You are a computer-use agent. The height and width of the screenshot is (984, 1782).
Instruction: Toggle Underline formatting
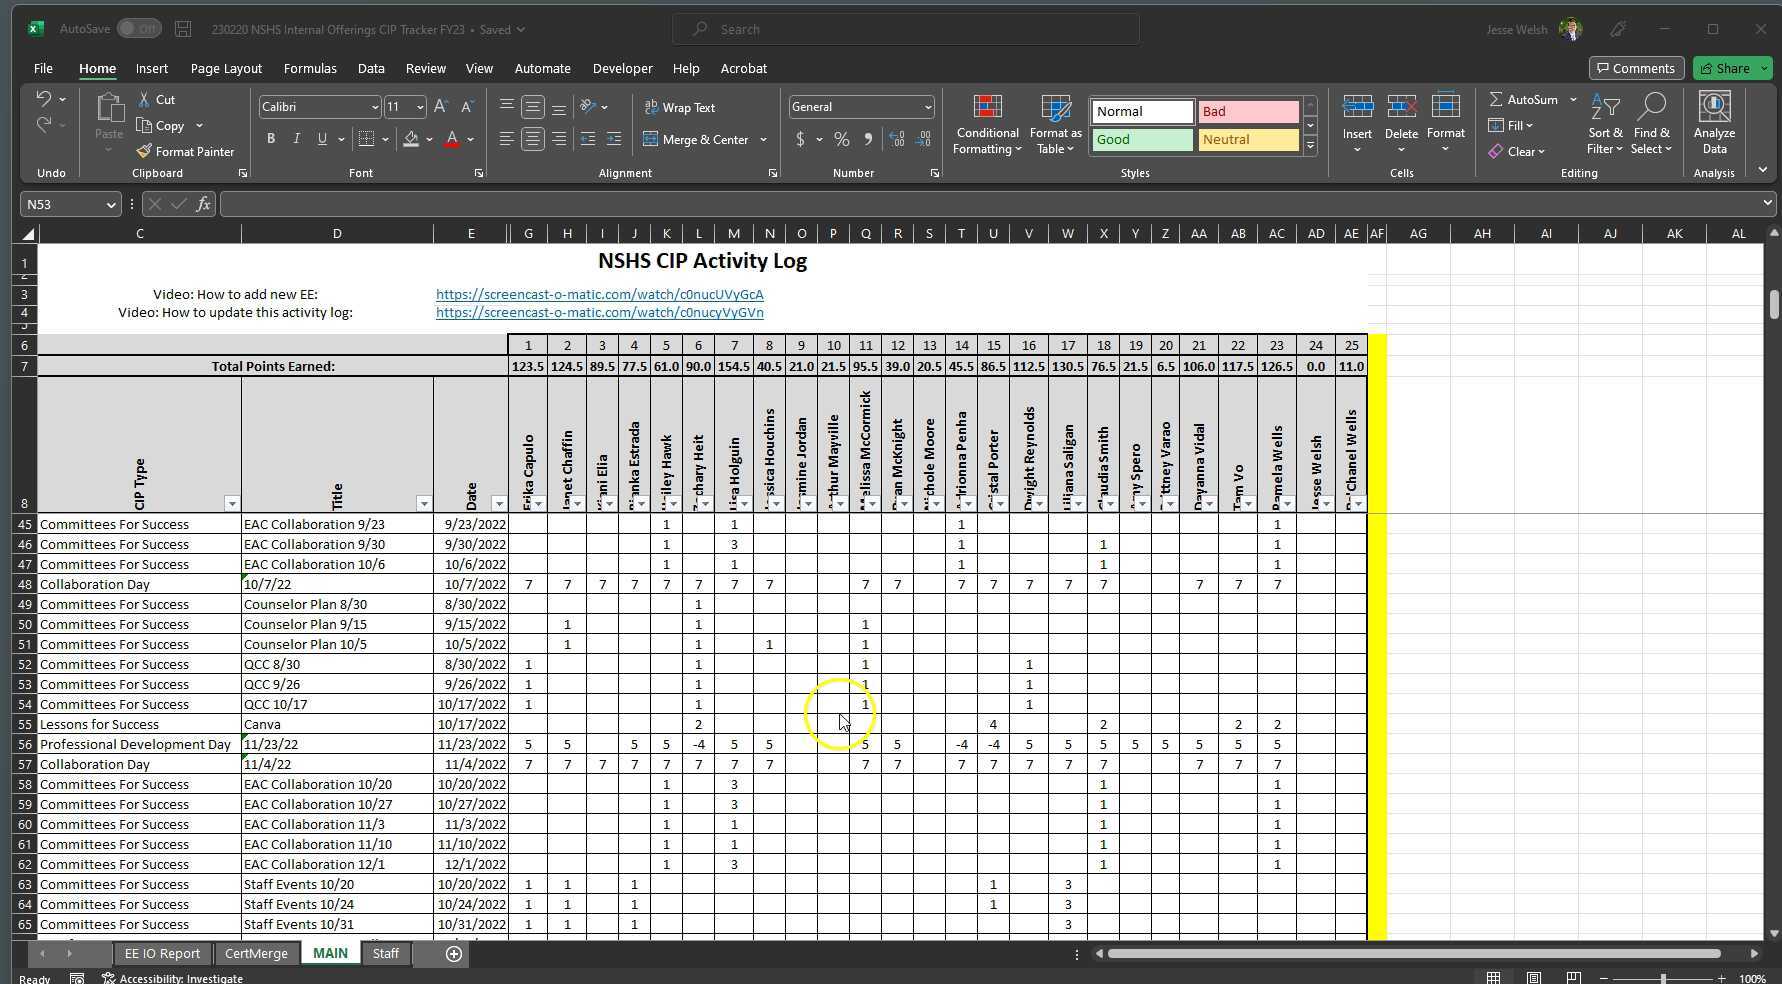click(322, 139)
